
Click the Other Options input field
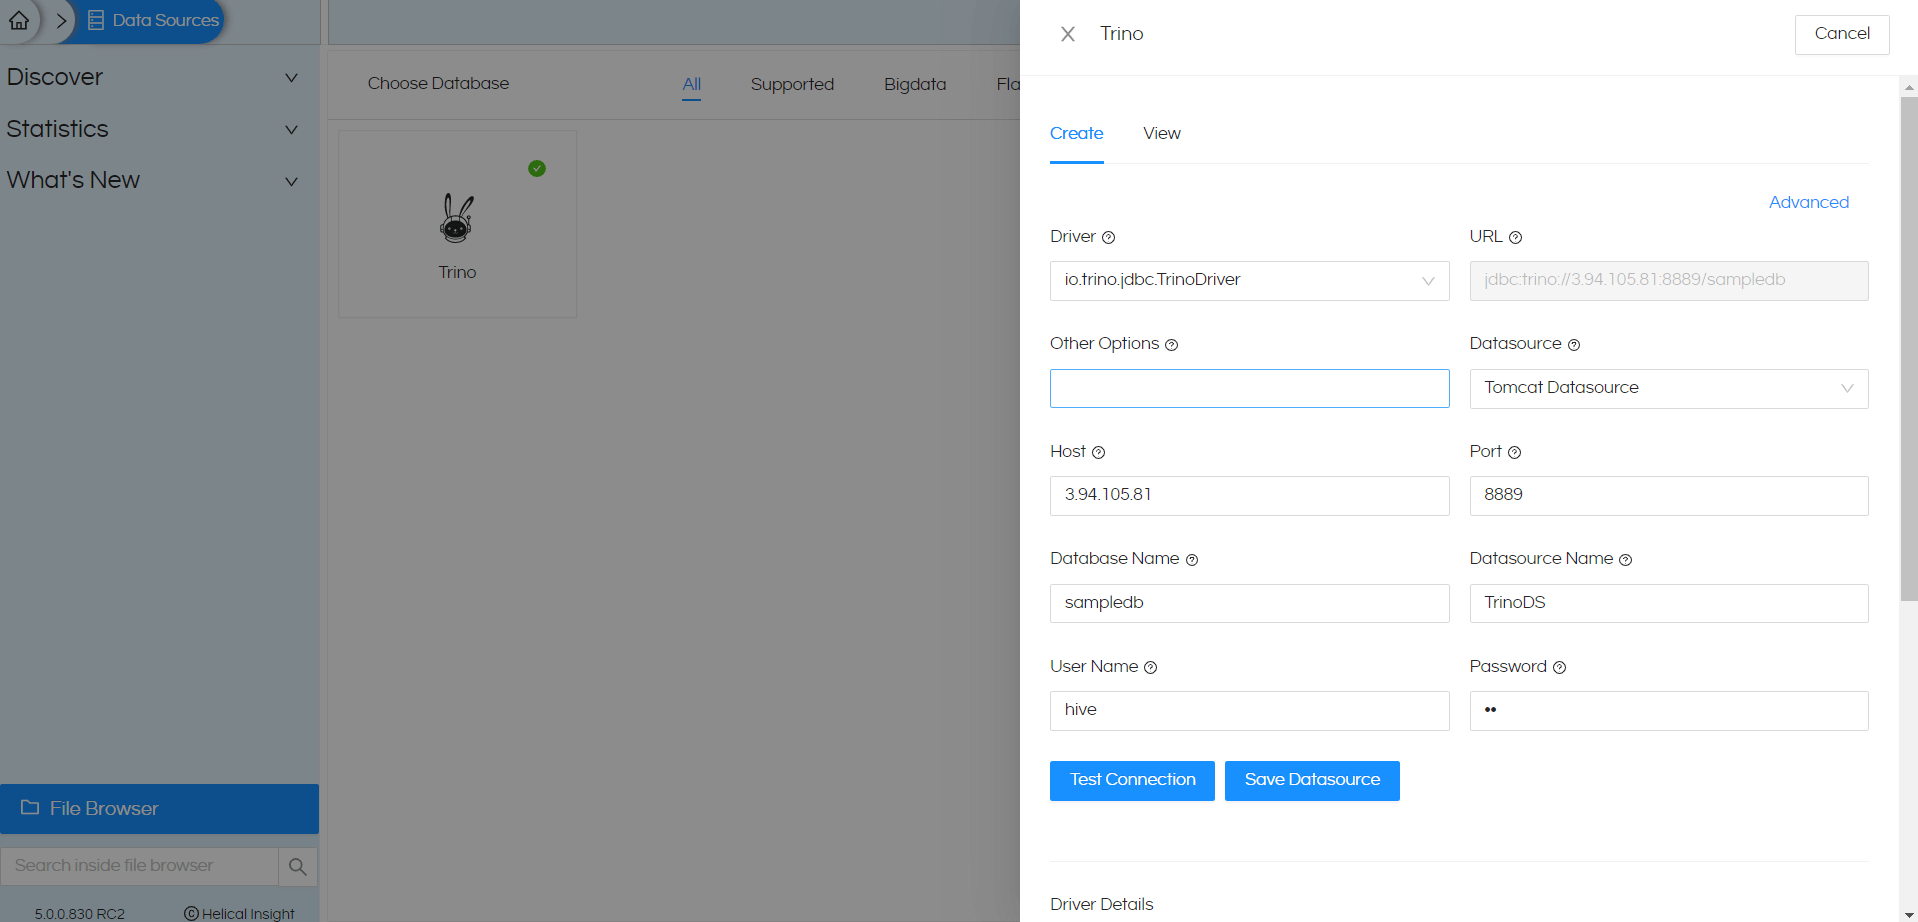pyautogui.click(x=1249, y=388)
